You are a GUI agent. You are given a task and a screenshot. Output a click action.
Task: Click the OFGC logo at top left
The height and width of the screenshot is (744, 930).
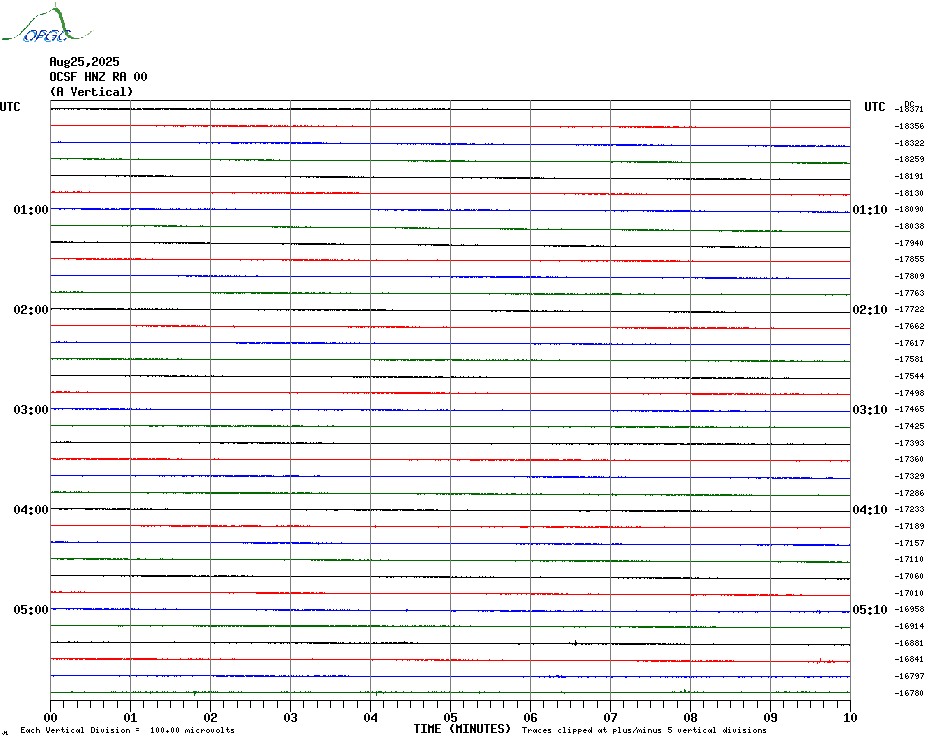click(46, 24)
